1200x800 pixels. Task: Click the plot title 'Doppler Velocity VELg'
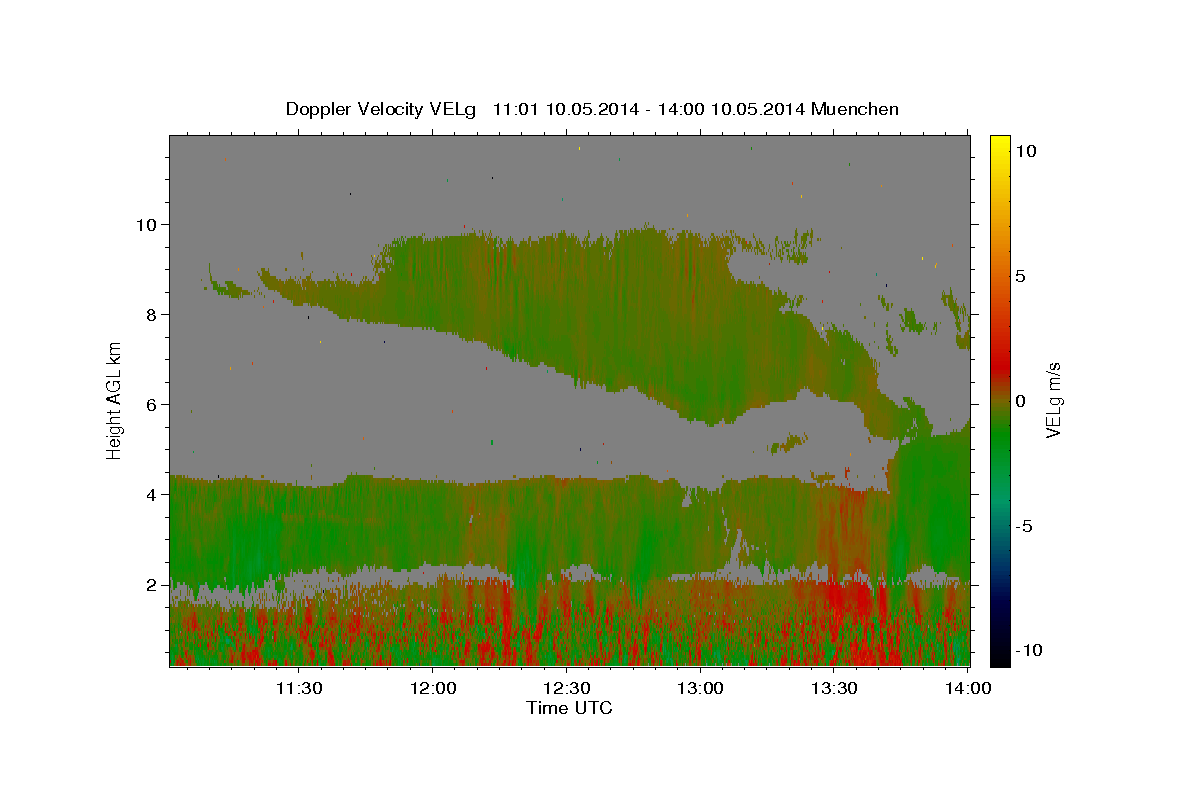[x=383, y=109]
